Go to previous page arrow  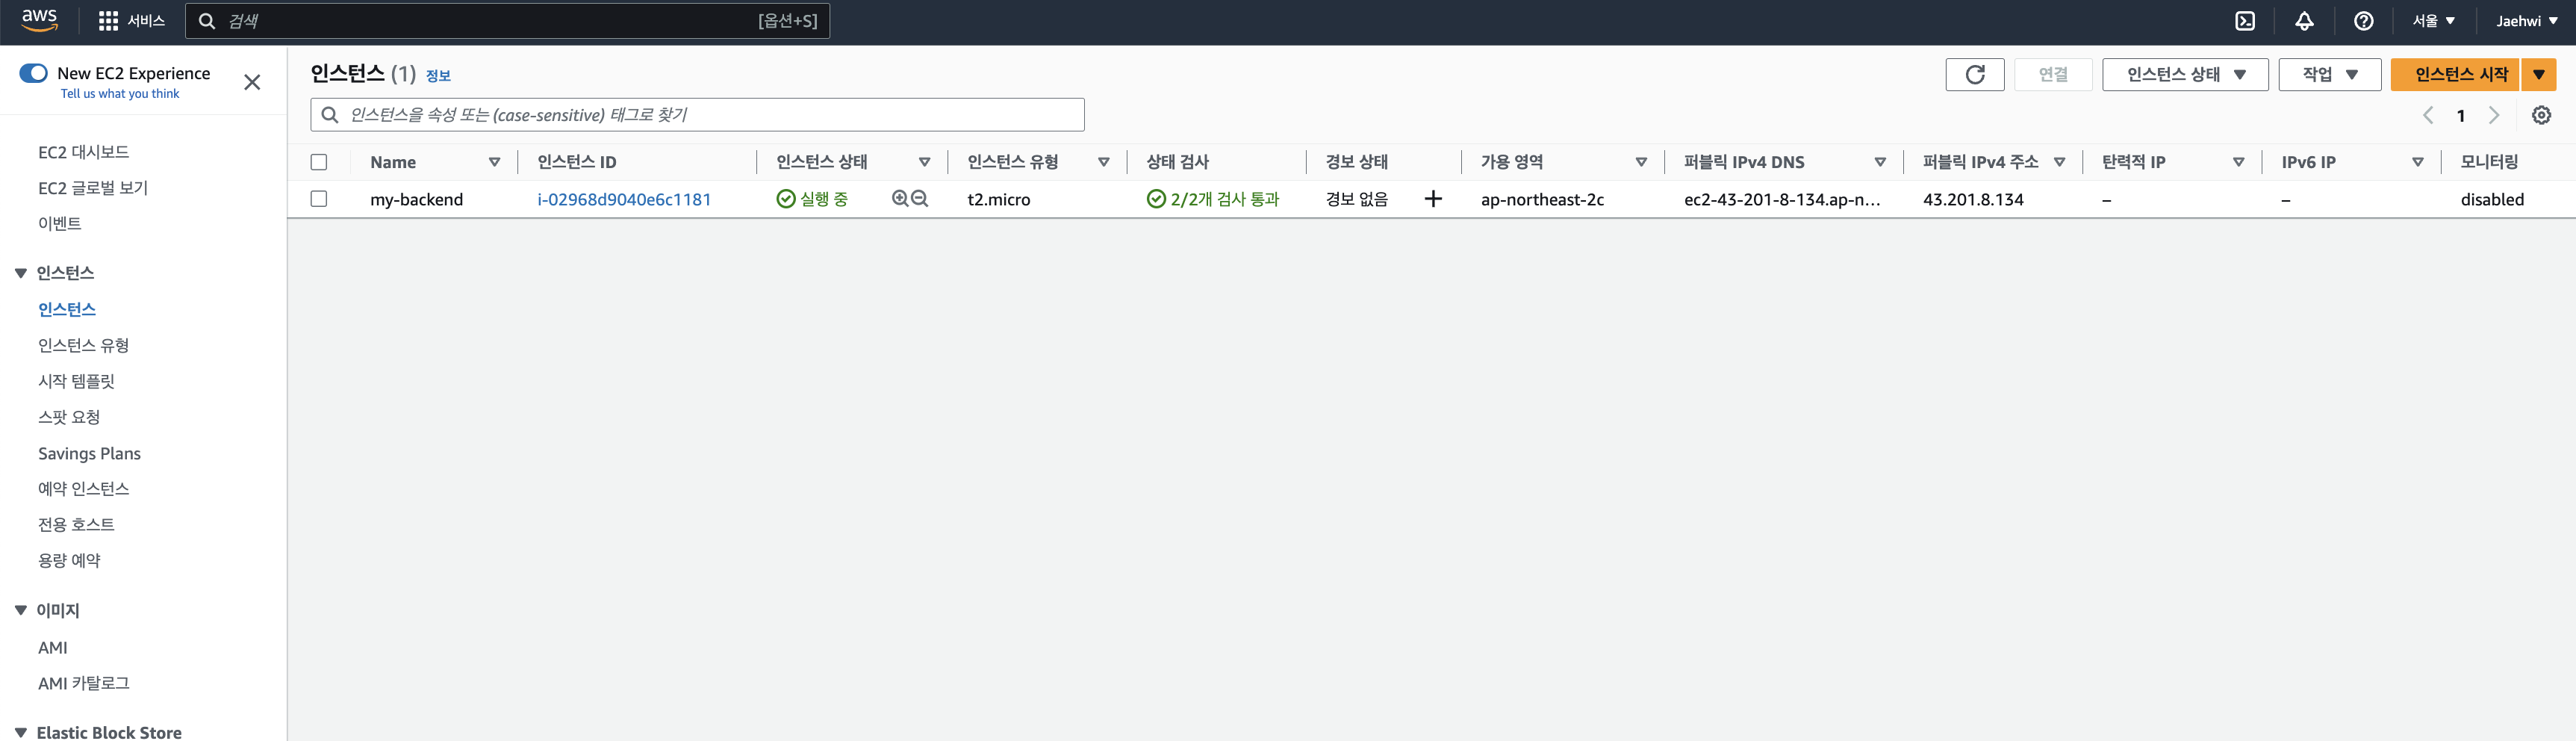pyautogui.click(x=2428, y=115)
